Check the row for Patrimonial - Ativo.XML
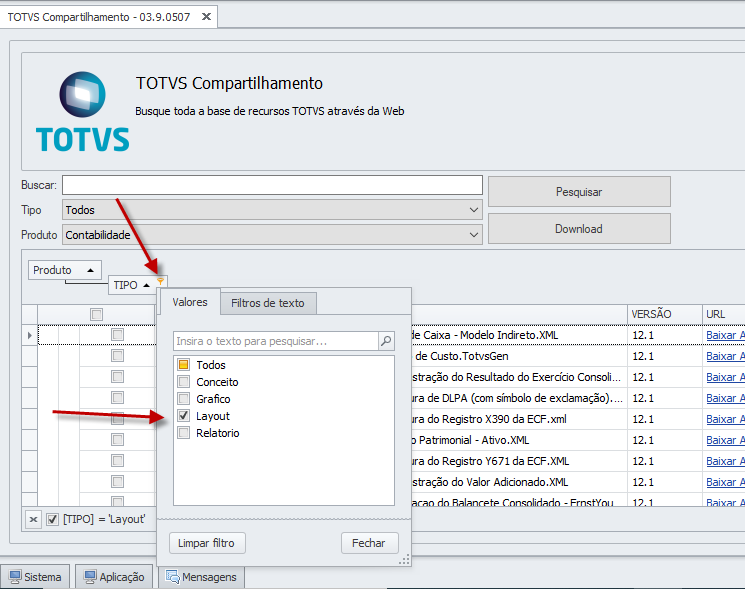745x589 pixels. click(117, 440)
